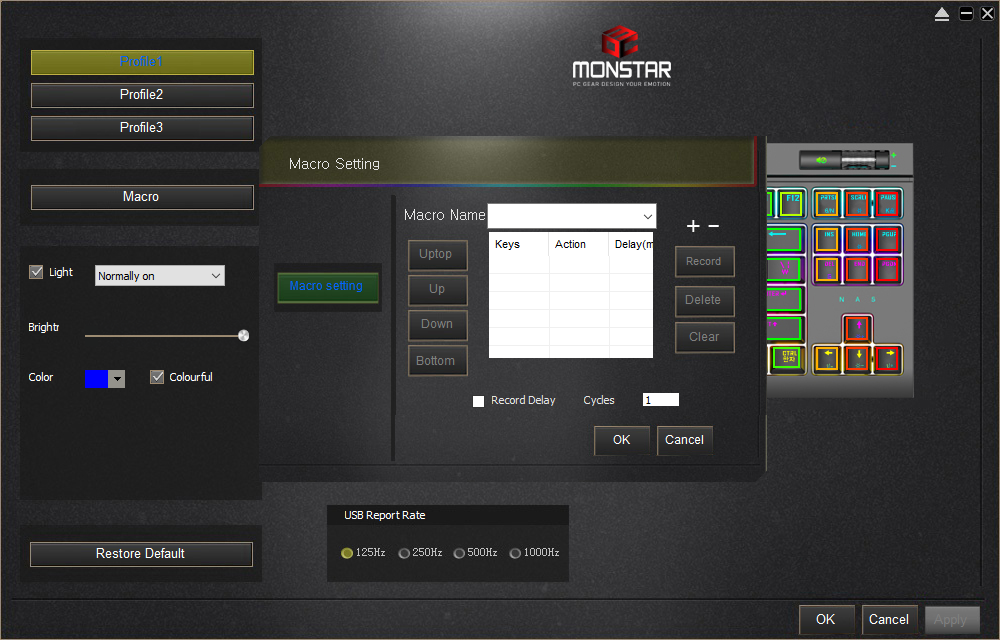1000x640 pixels.
Task: Click the PAUS key on keyboard image
Action: point(888,203)
